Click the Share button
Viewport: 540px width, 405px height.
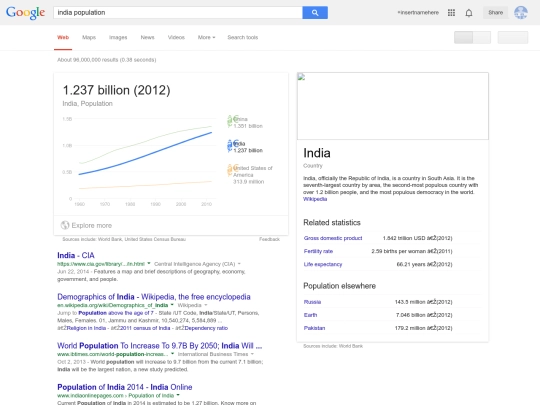(495, 13)
